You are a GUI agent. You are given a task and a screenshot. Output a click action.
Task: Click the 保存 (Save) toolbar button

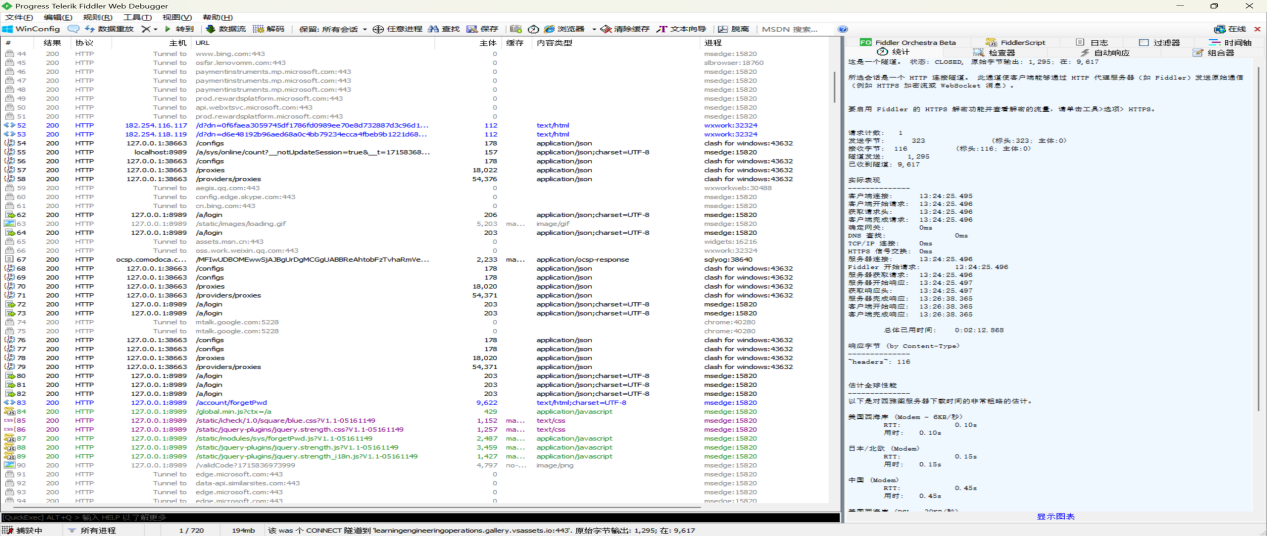(482, 29)
